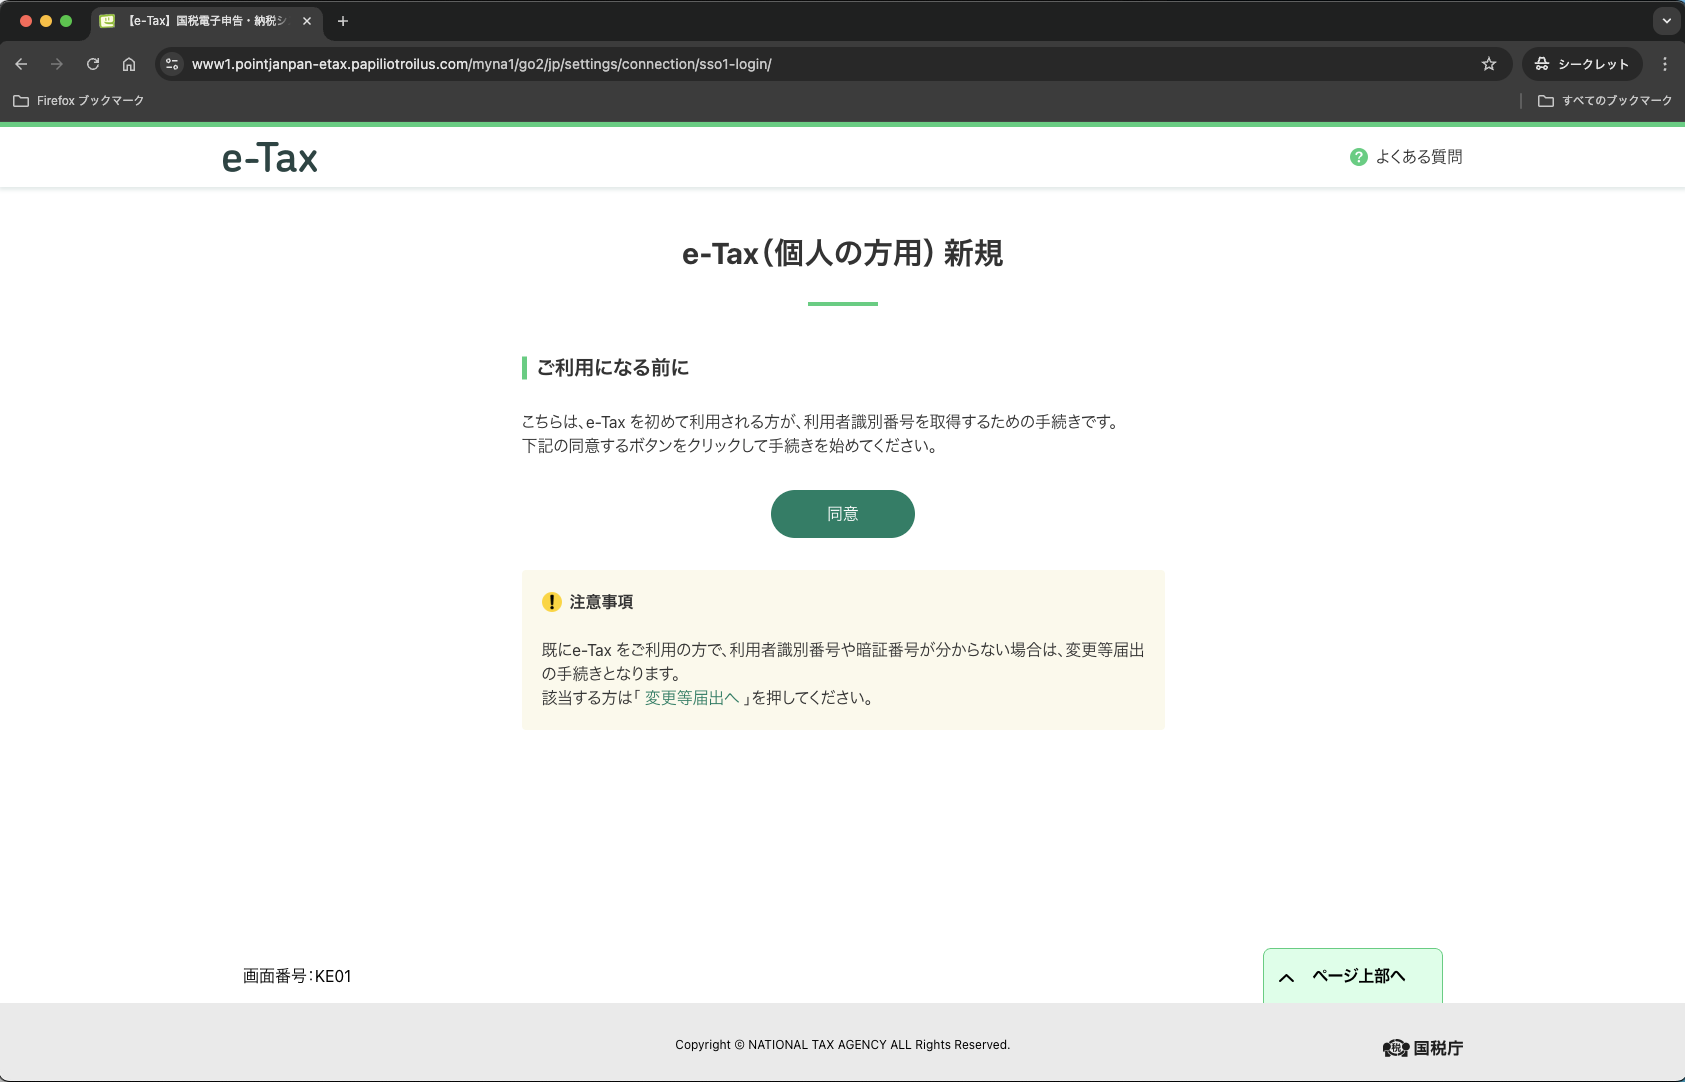Select the e-Tax 国税電子申告 browser tab
This screenshot has height=1082, width=1685.
pyautogui.click(x=200, y=20)
